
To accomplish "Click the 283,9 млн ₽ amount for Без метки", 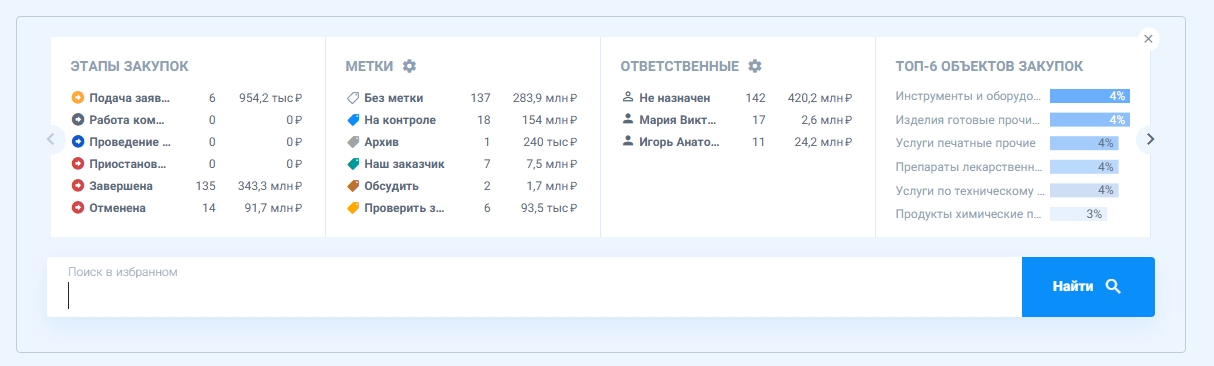I will [545, 98].
